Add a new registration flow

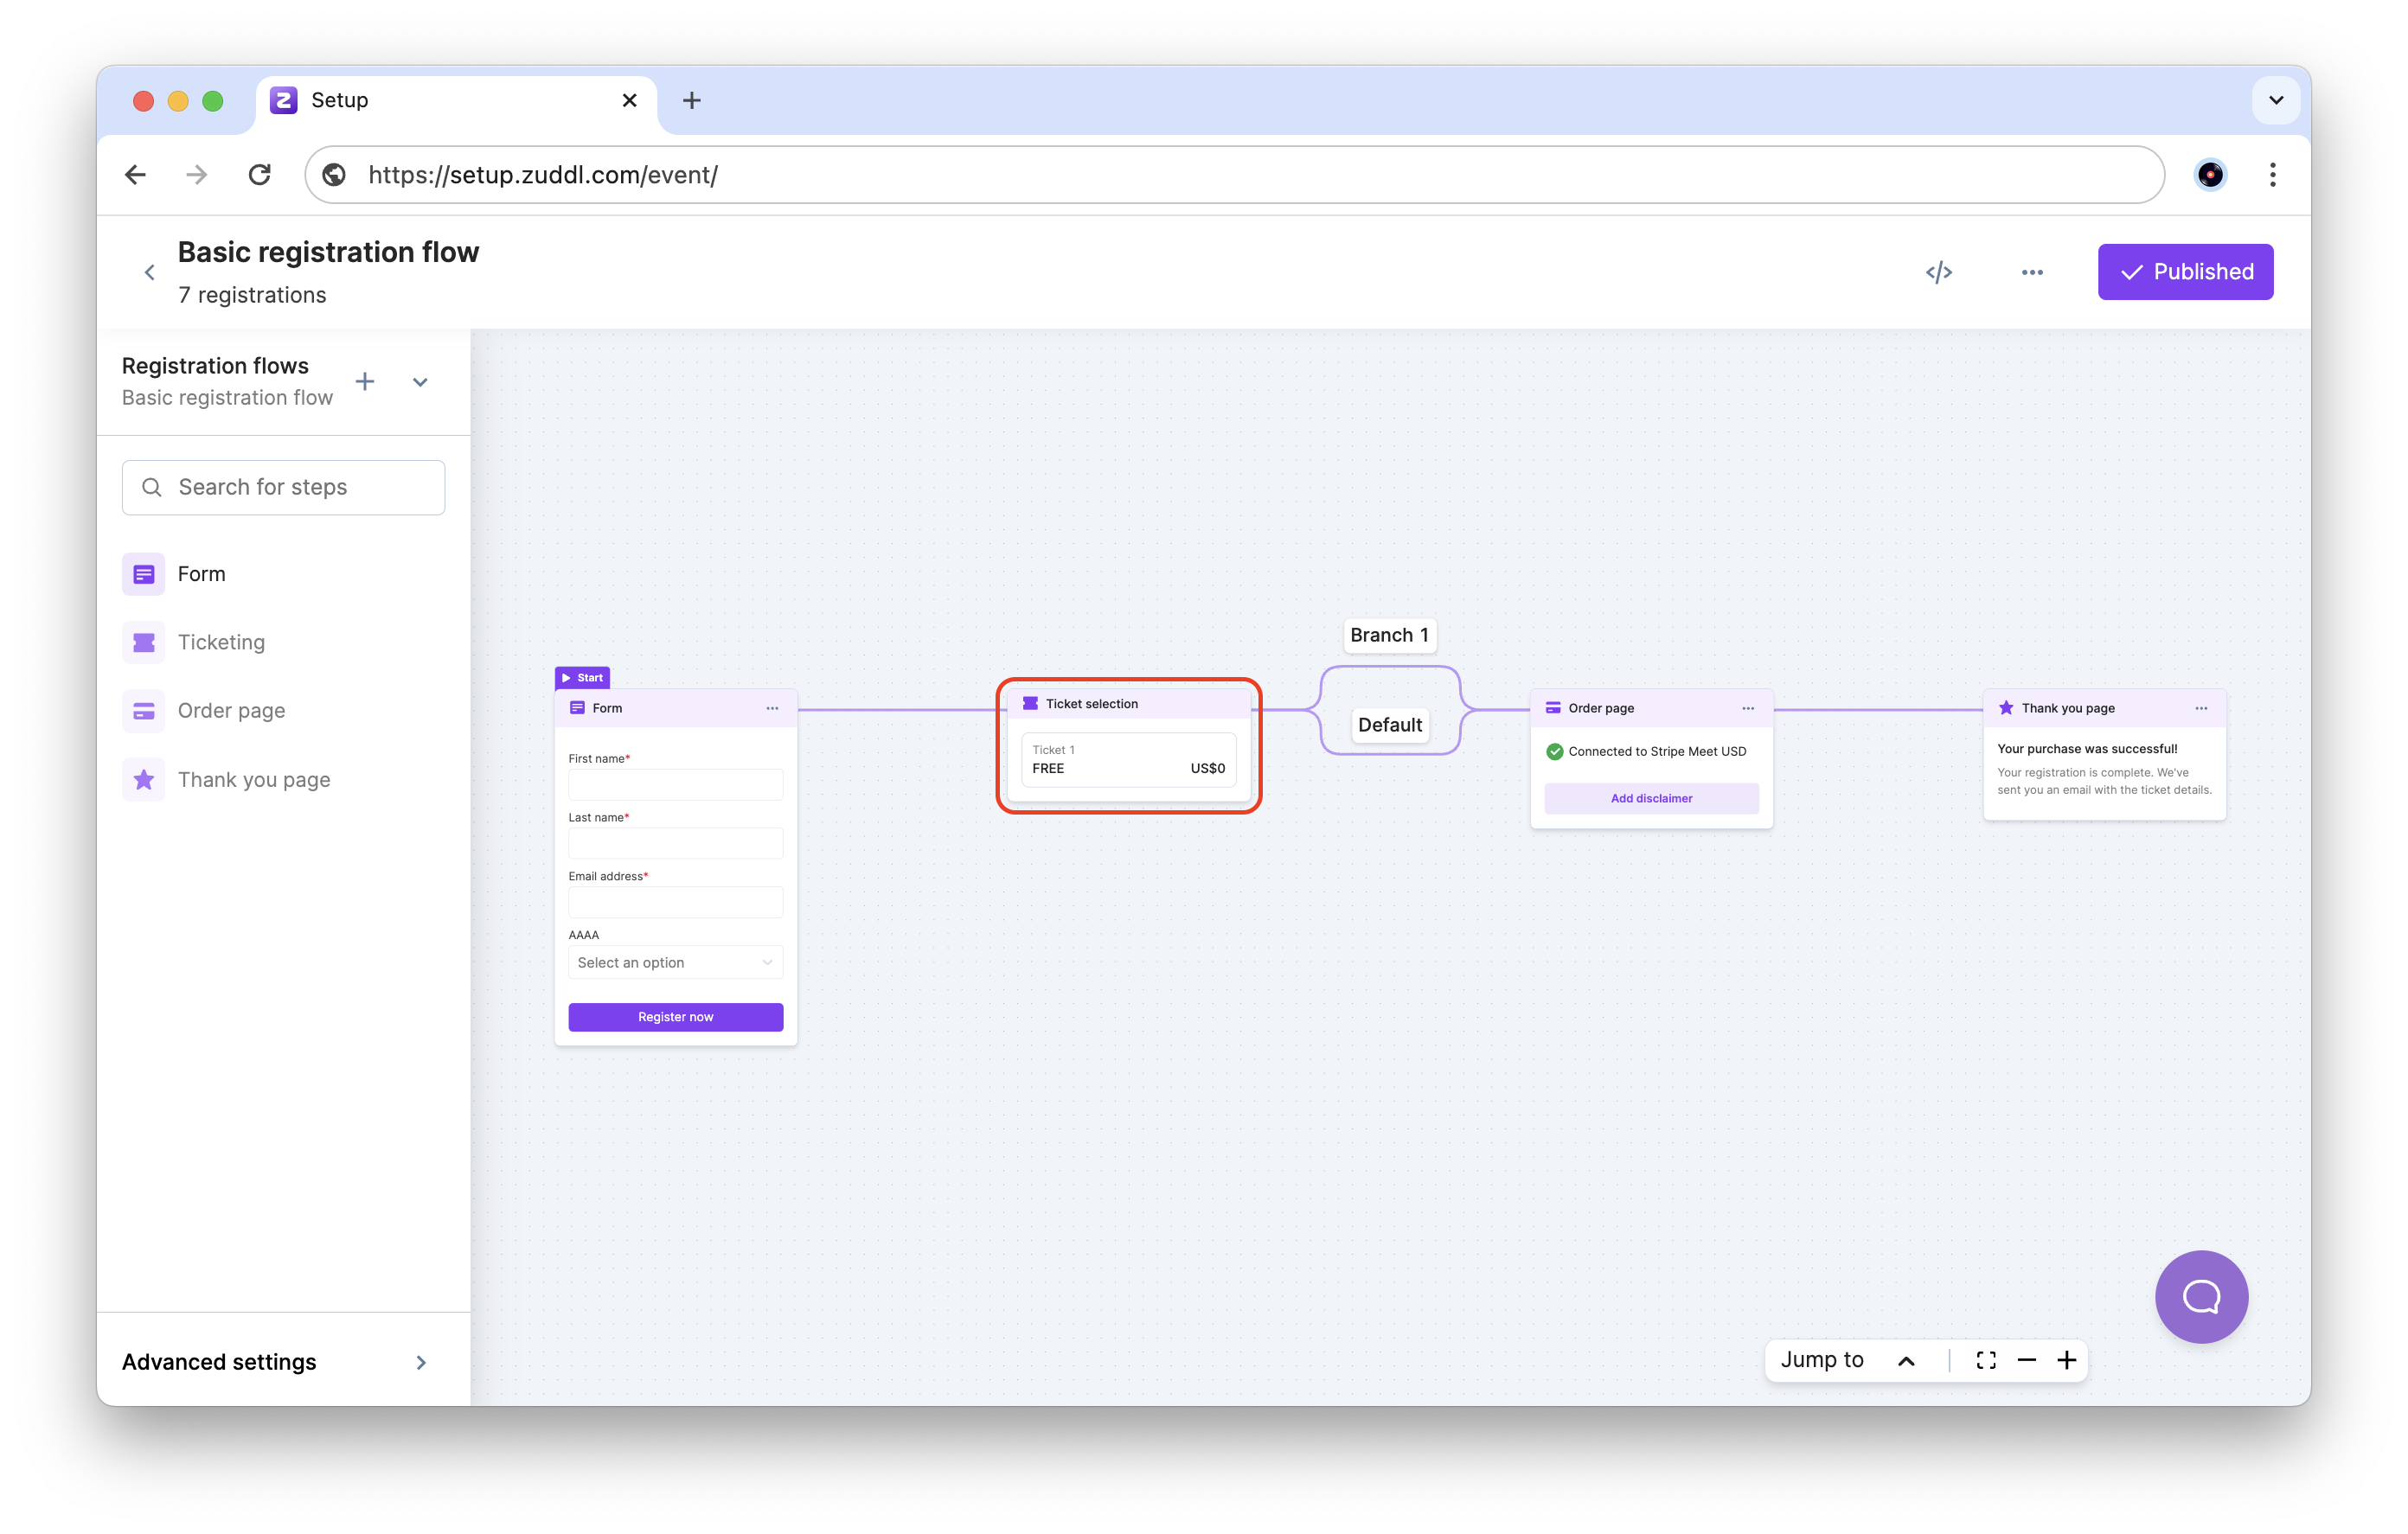point(365,381)
